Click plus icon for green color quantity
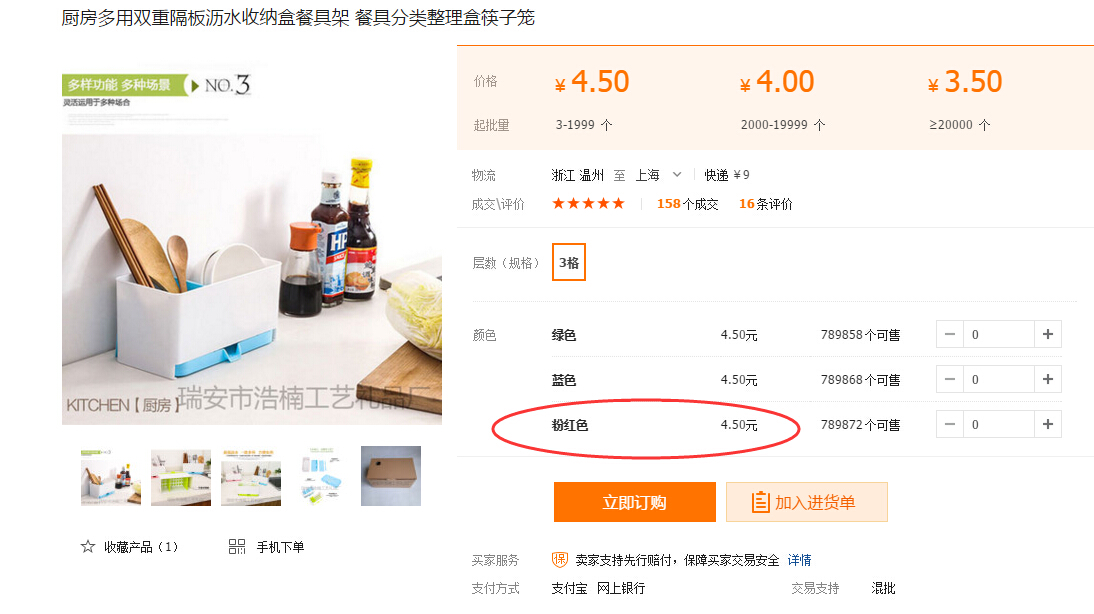 [1047, 335]
